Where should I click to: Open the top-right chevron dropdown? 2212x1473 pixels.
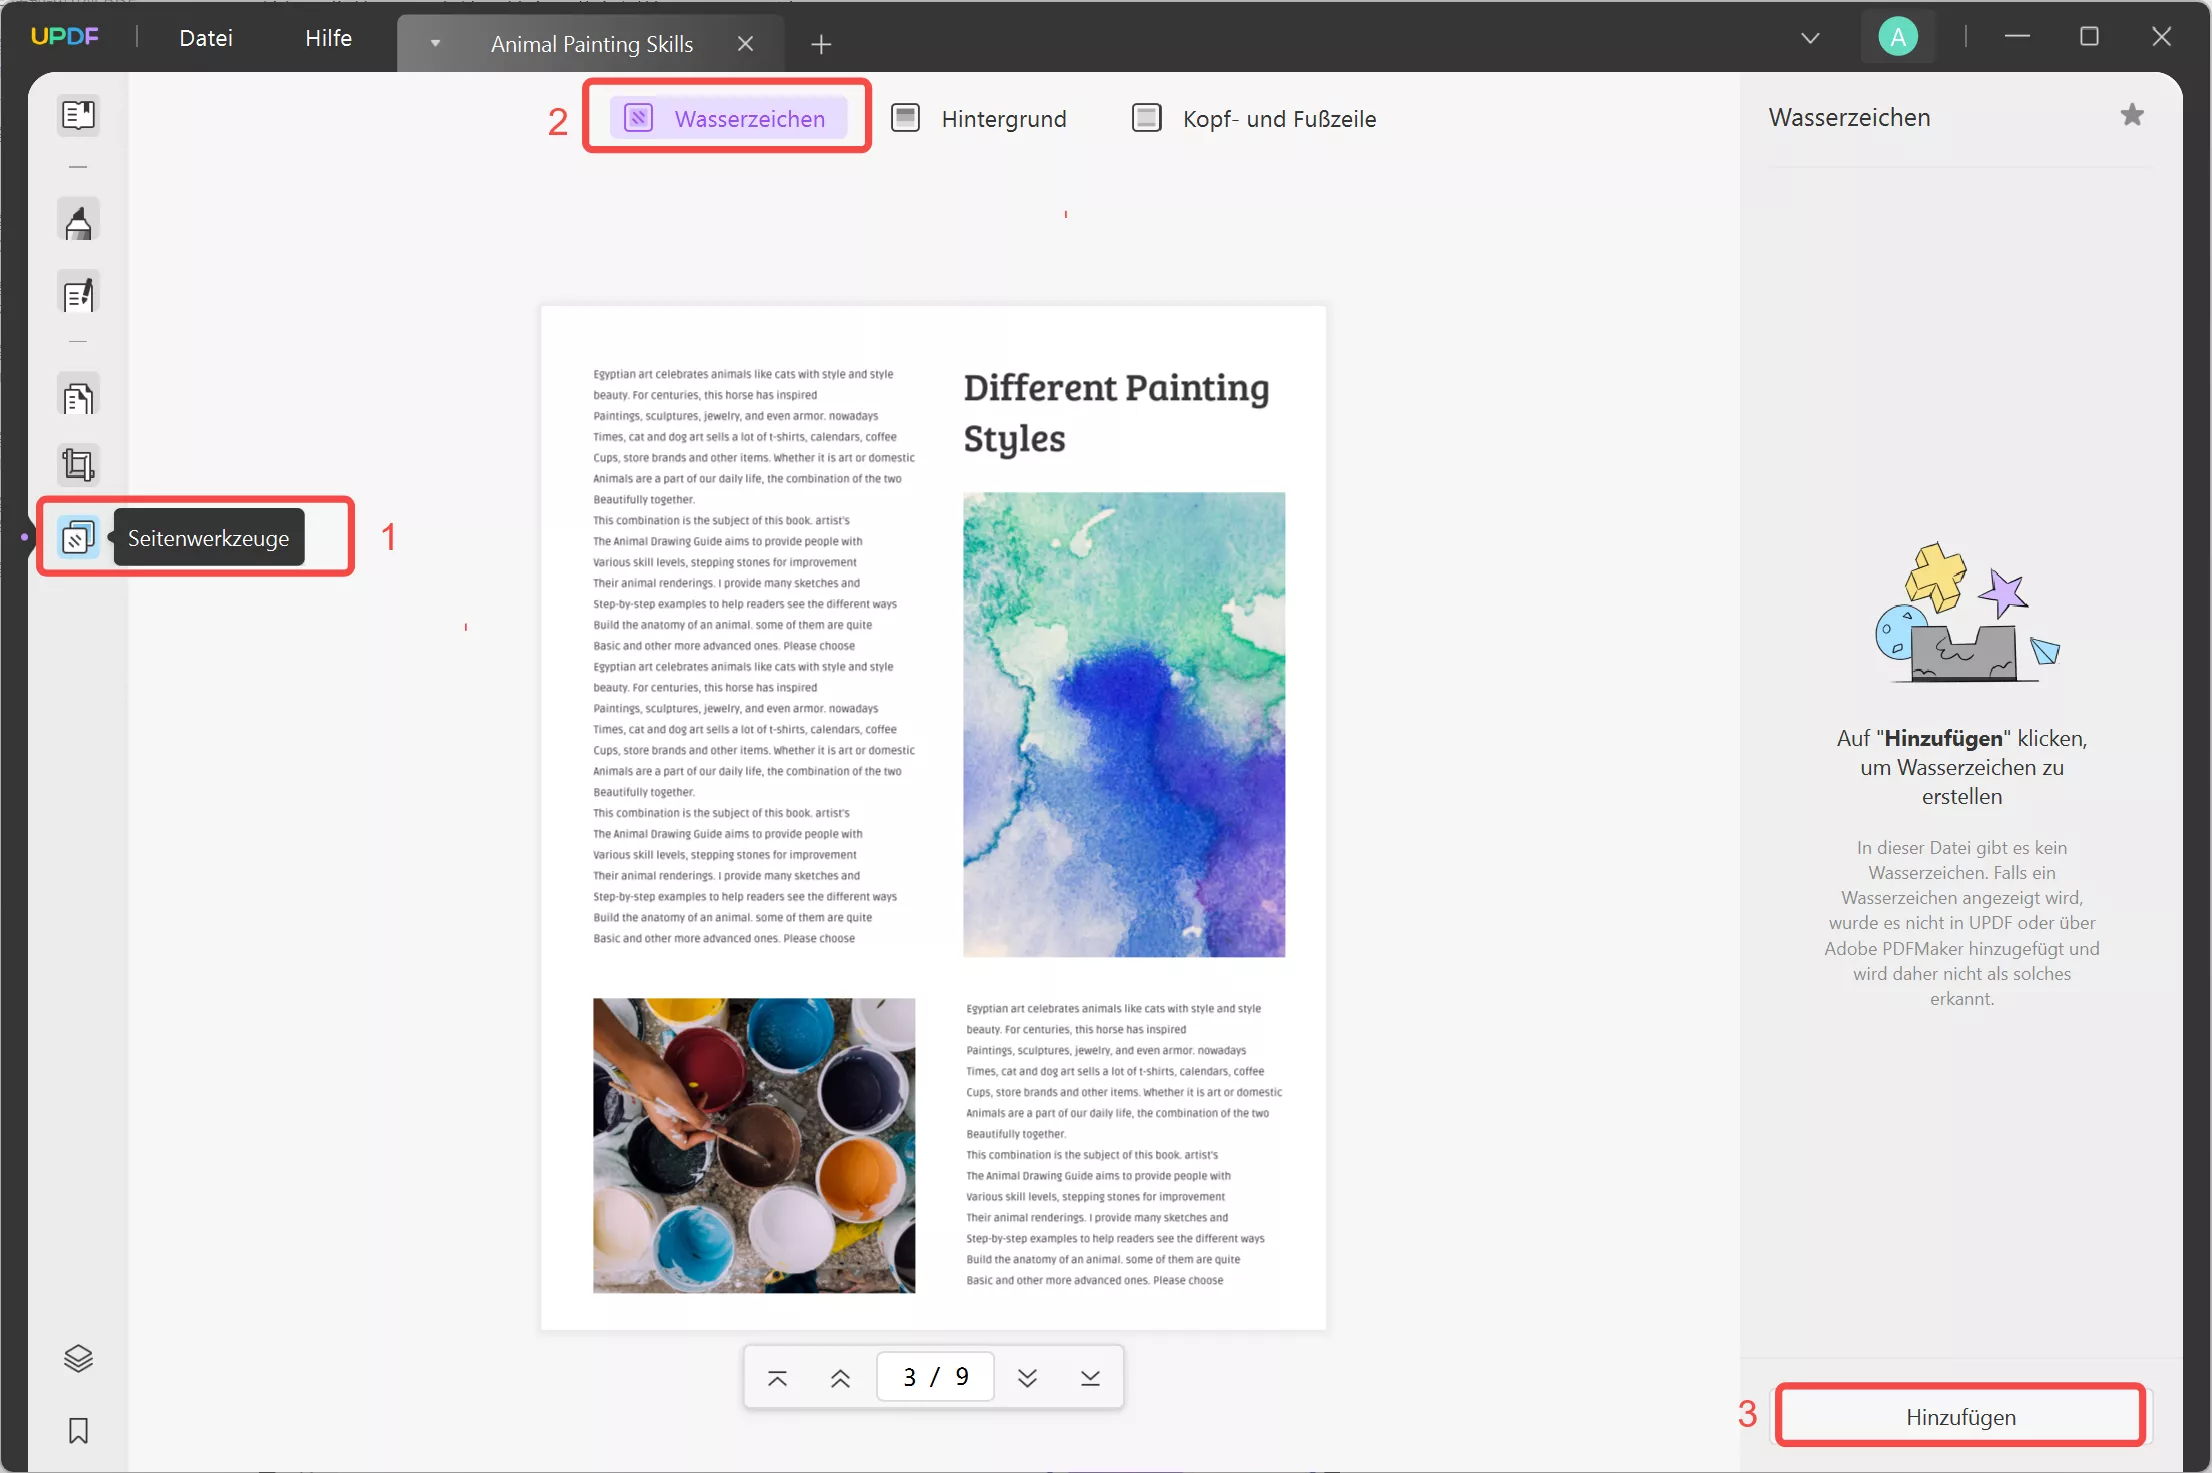click(1810, 37)
